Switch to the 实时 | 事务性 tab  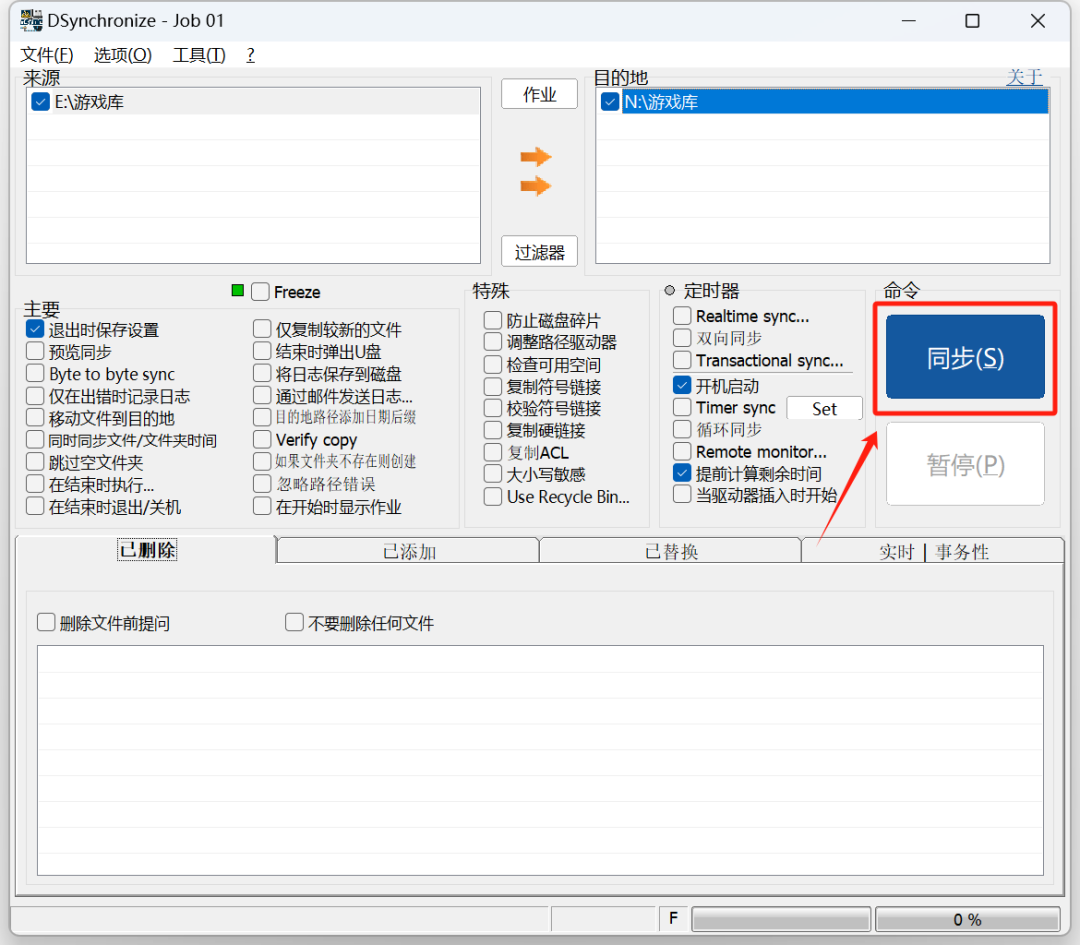933,551
